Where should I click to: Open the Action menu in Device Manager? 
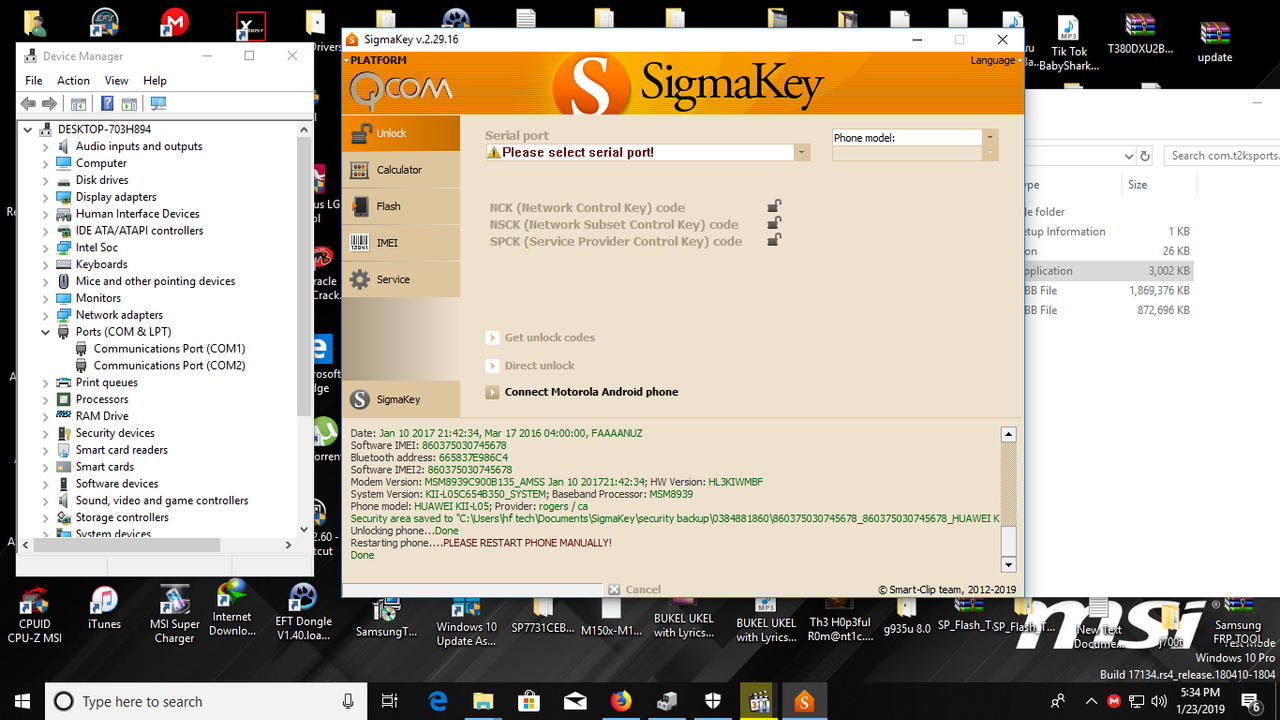point(73,80)
